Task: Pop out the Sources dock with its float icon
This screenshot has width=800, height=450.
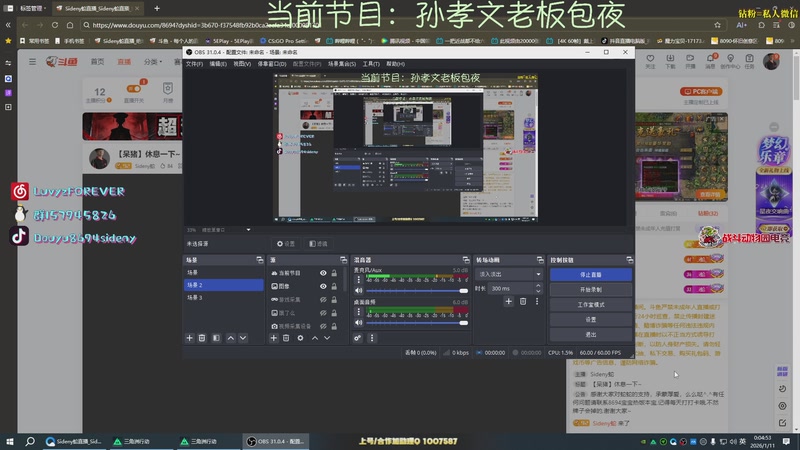Action: 343,260
